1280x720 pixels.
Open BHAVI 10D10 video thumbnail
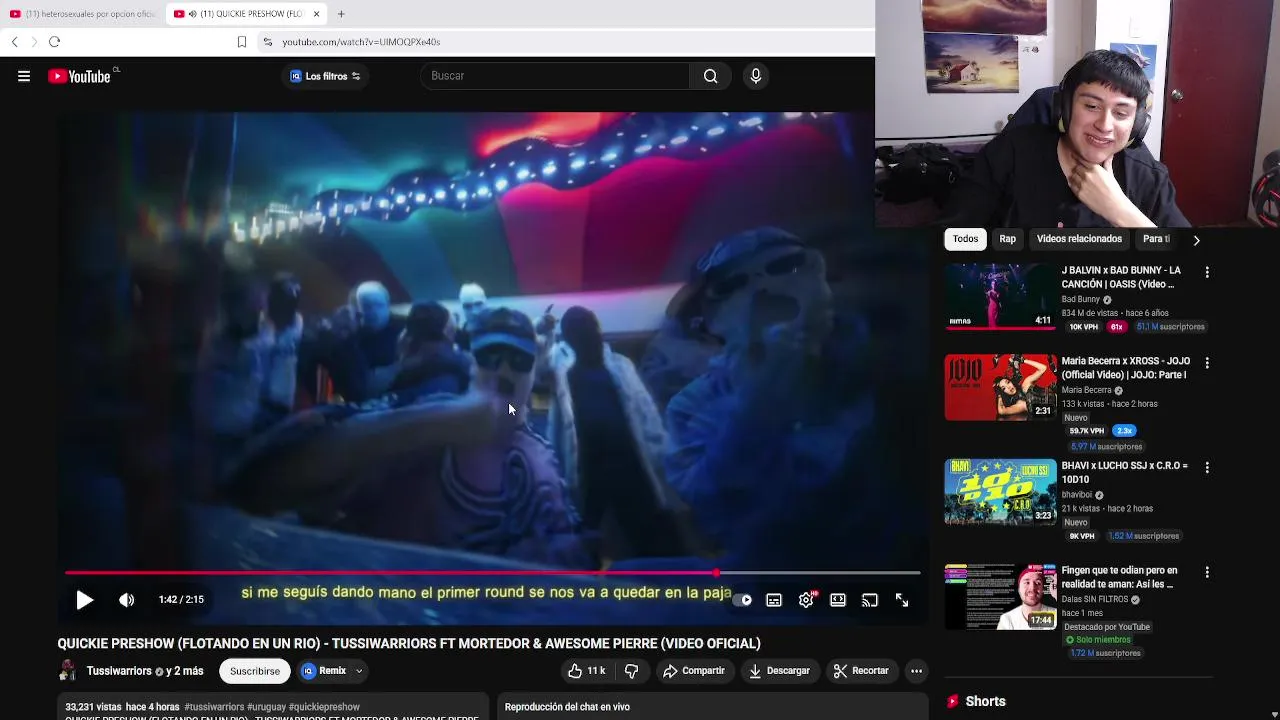[1000, 491]
